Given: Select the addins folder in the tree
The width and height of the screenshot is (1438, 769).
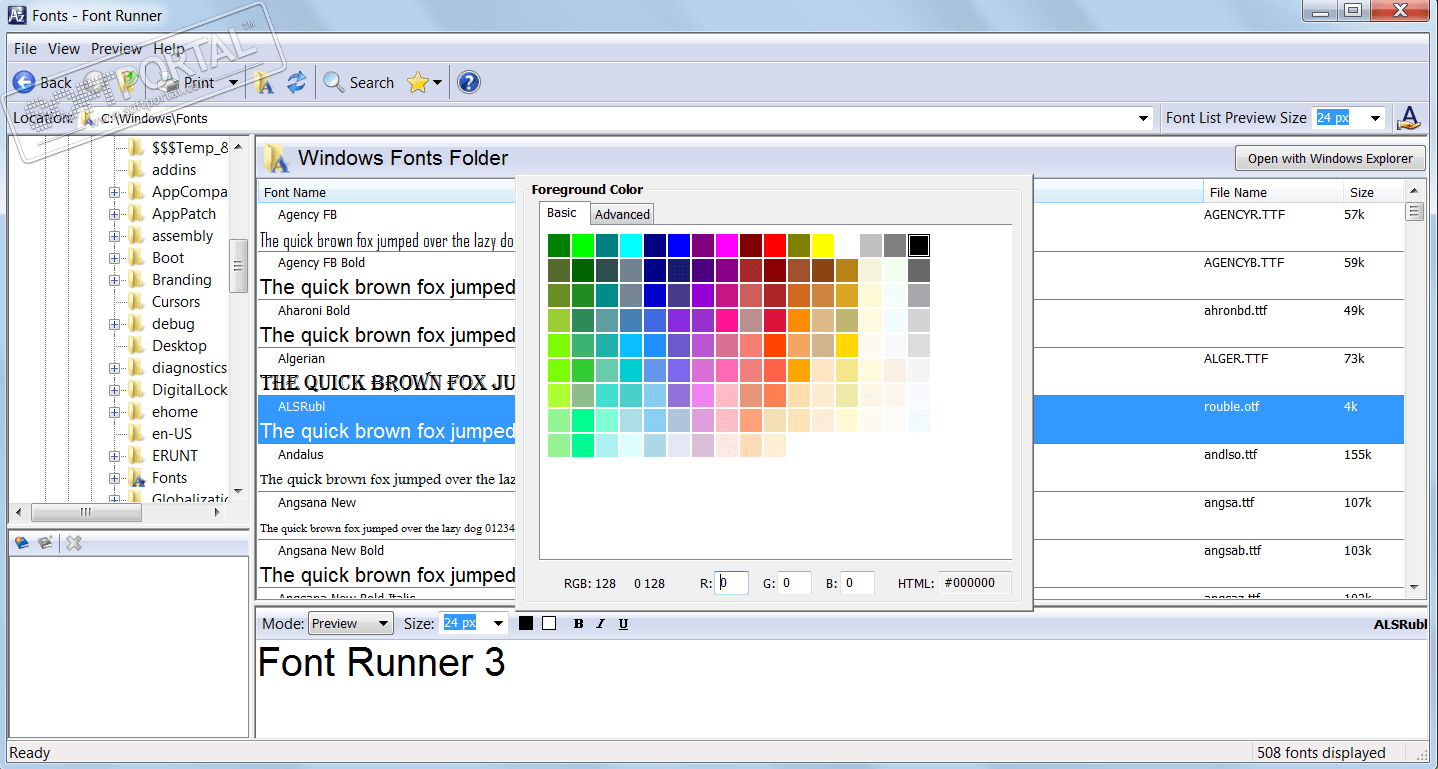Looking at the screenshot, I should (x=174, y=170).
